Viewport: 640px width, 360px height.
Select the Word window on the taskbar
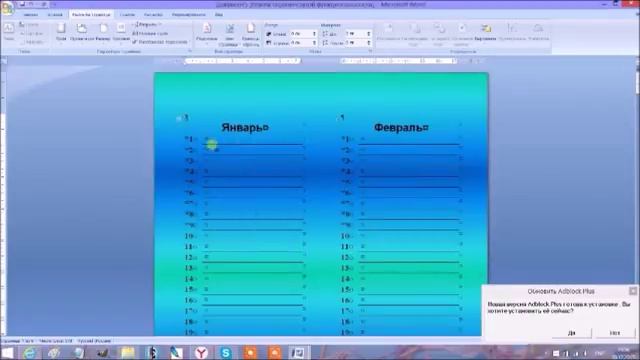pyautogui.click(x=298, y=353)
